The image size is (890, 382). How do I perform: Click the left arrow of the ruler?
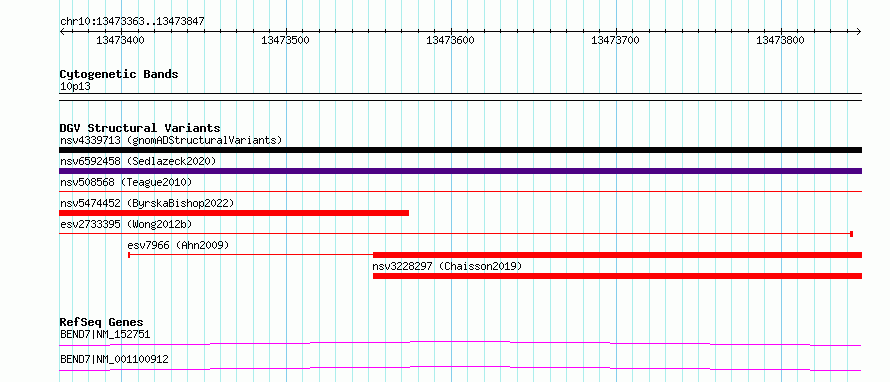coord(62,31)
